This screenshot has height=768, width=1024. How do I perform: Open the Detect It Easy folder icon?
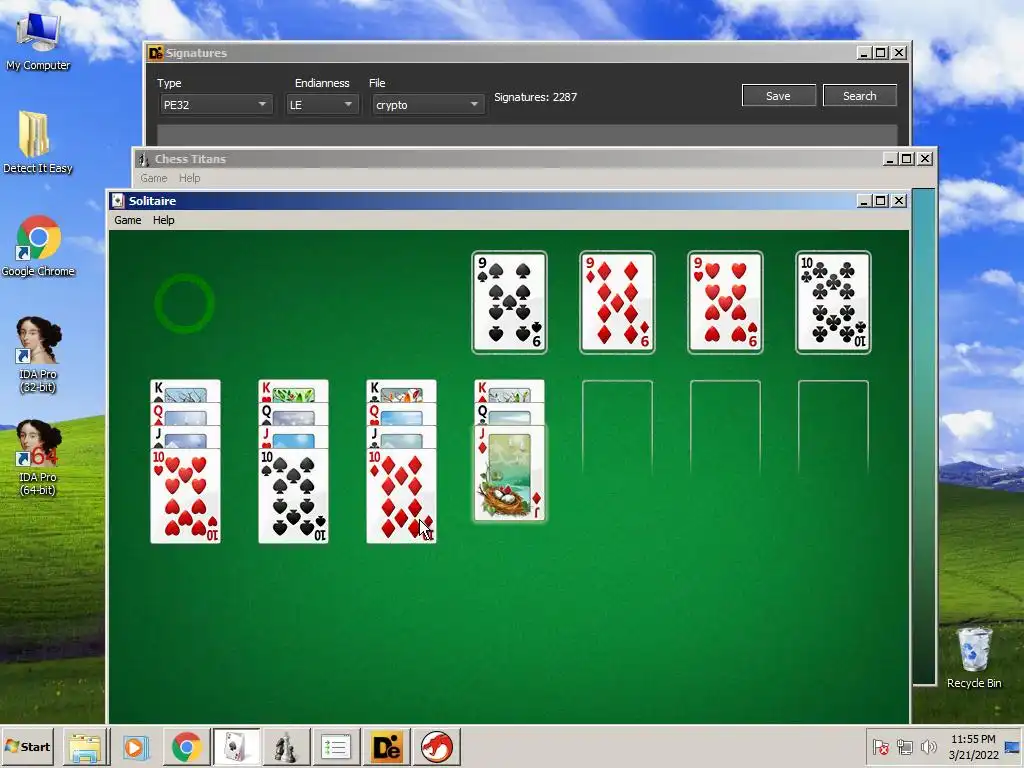(x=38, y=142)
